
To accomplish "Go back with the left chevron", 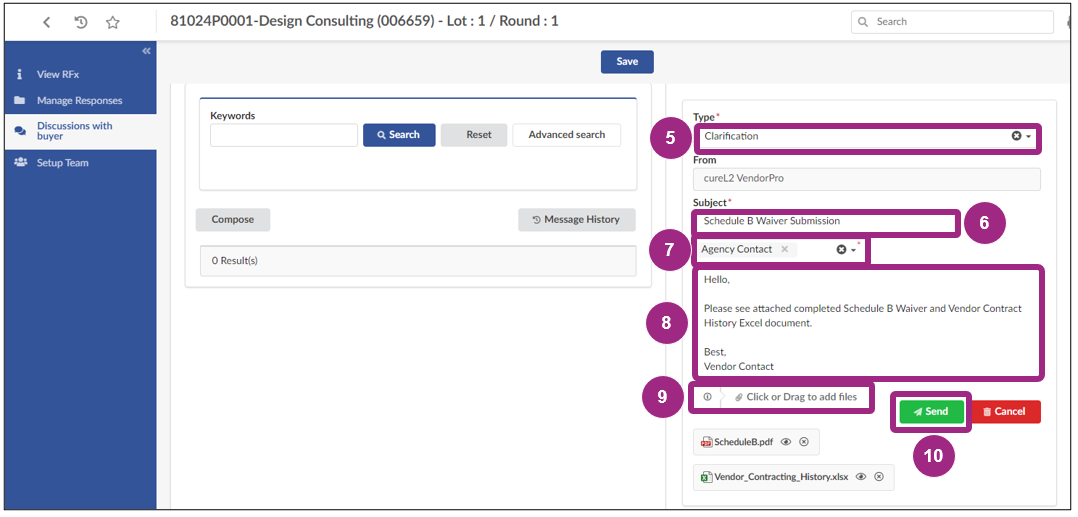I will coord(47,22).
